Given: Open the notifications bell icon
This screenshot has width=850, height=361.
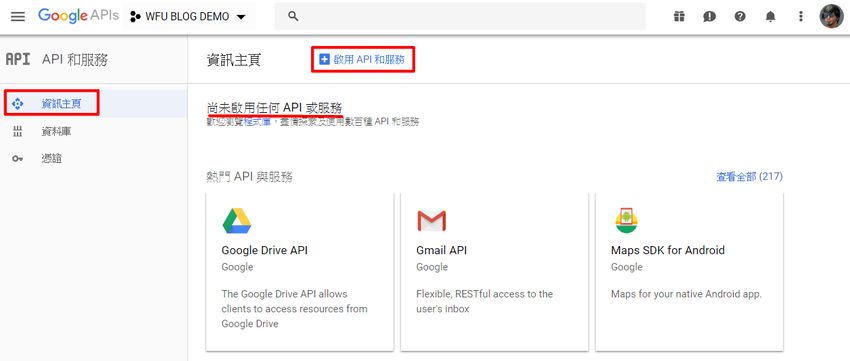Looking at the screenshot, I should [x=770, y=16].
